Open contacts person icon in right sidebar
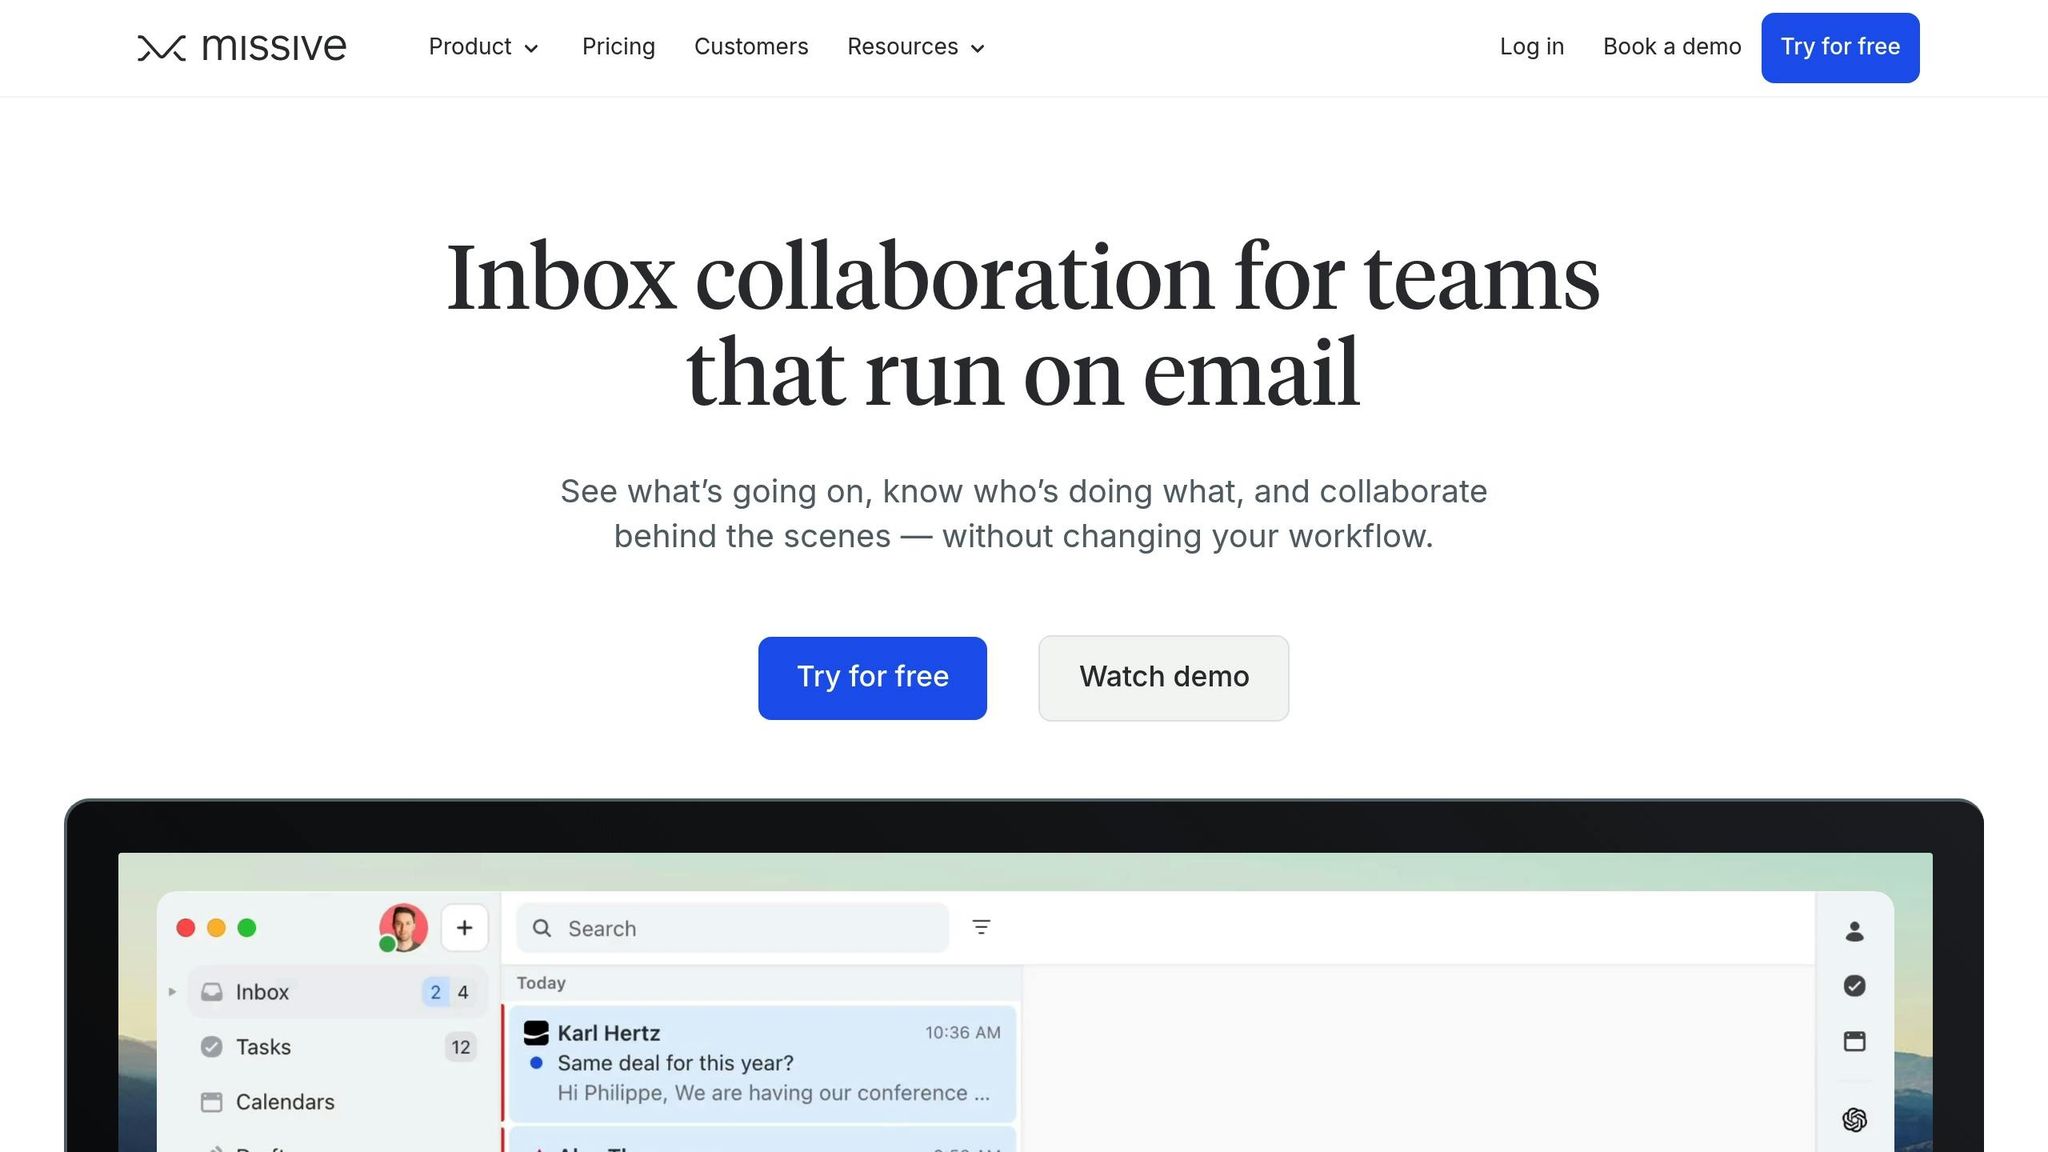Viewport: 2048px width, 1152px height. click(x=1854, y=931)
